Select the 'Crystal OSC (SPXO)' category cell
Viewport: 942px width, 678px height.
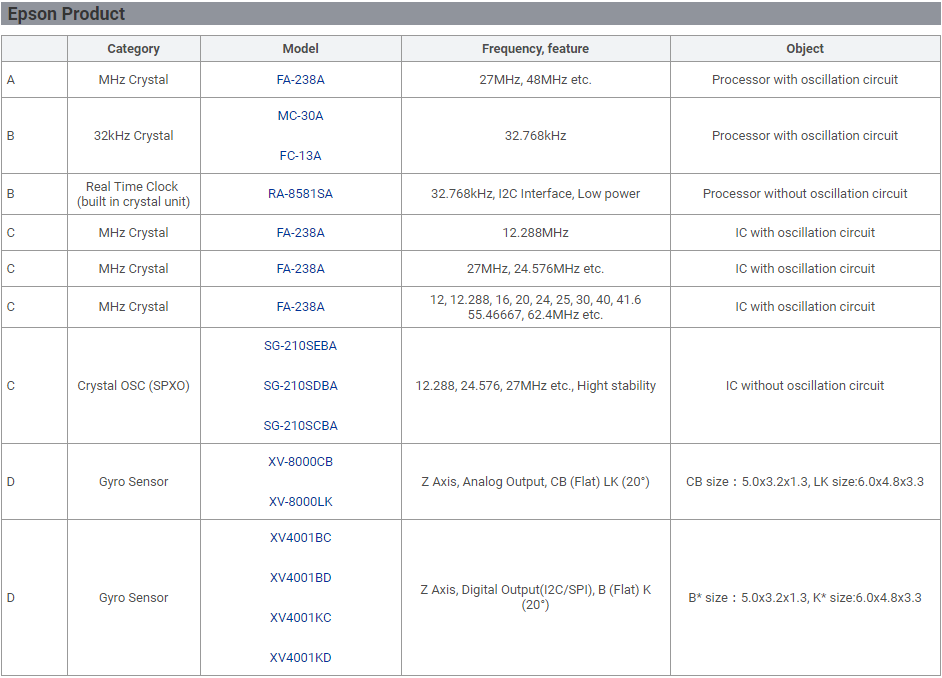coord(133,386)
